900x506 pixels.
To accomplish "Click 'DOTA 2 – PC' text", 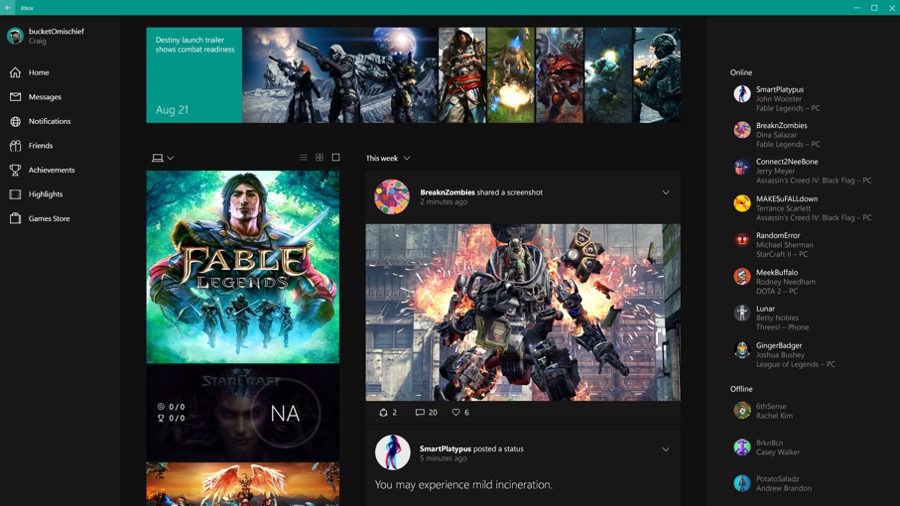I will (x=777, y=291).
